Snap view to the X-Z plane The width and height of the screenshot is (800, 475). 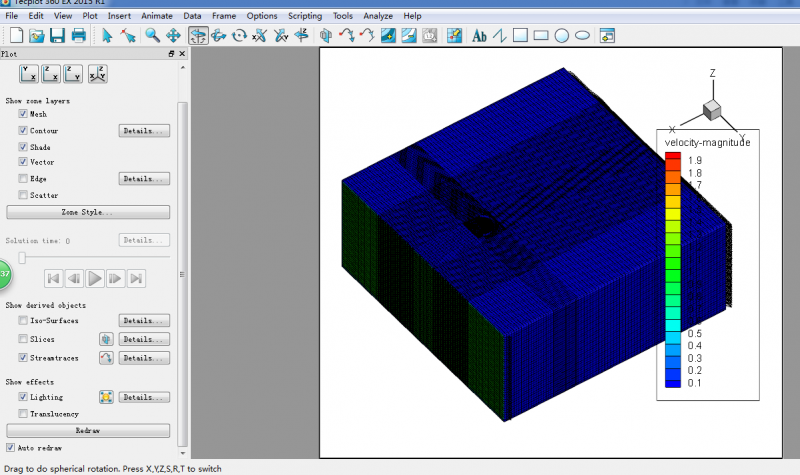coord(51,74)
